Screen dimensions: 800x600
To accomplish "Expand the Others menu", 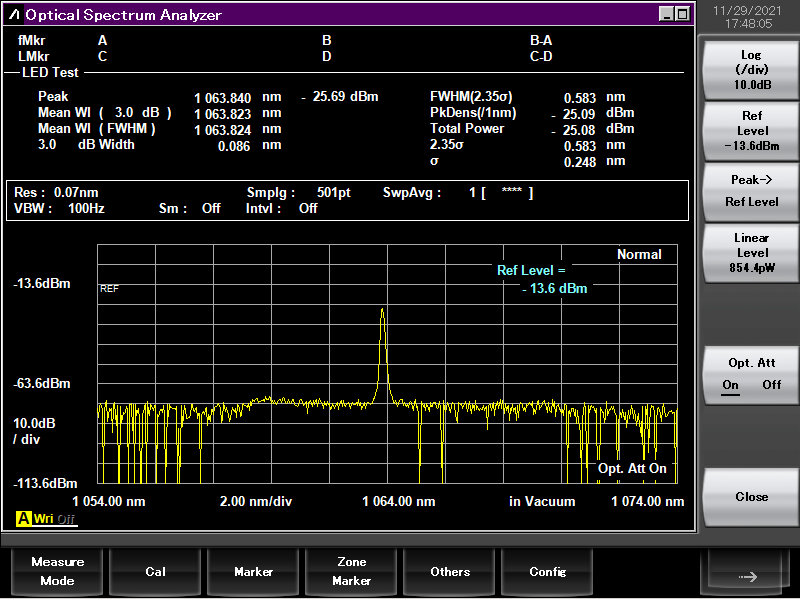I will [x=450, y=571].
